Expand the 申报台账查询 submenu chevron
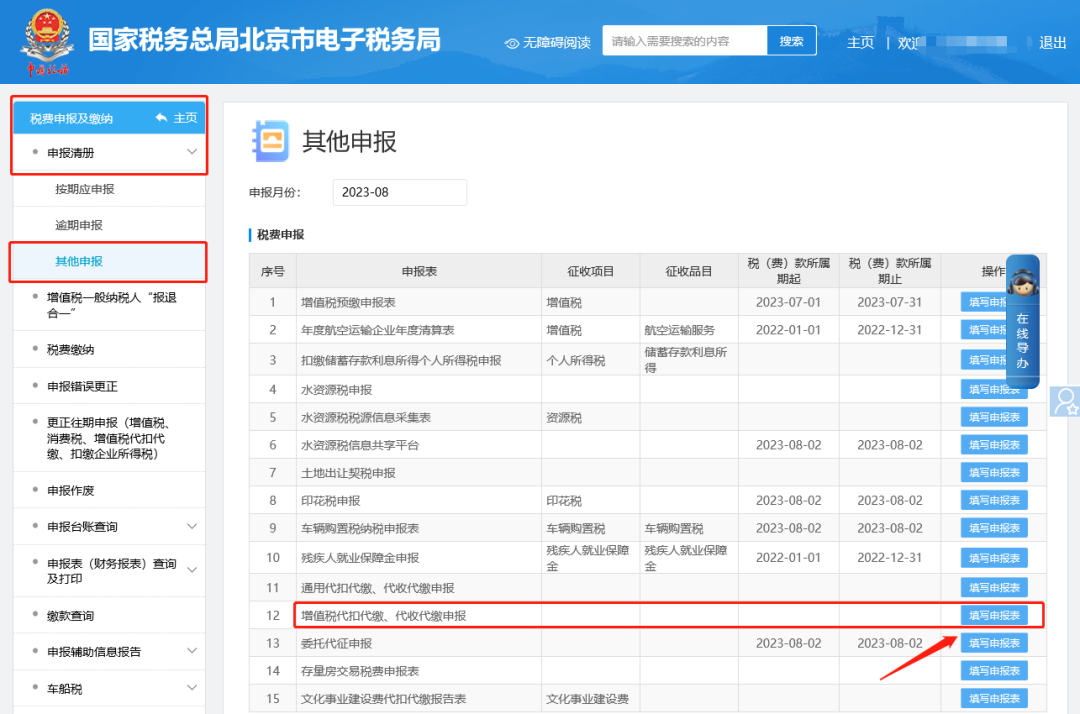1080x714 pixels. pos(192,527)
